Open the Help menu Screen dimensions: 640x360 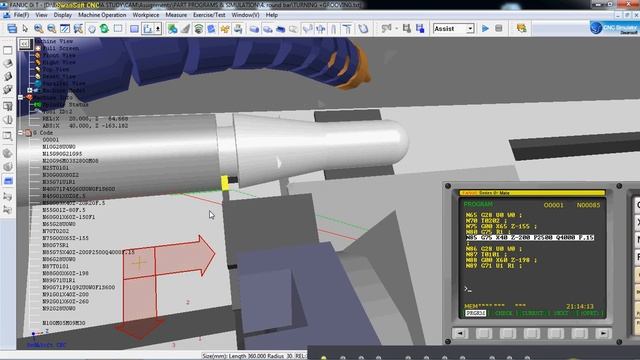271,15
